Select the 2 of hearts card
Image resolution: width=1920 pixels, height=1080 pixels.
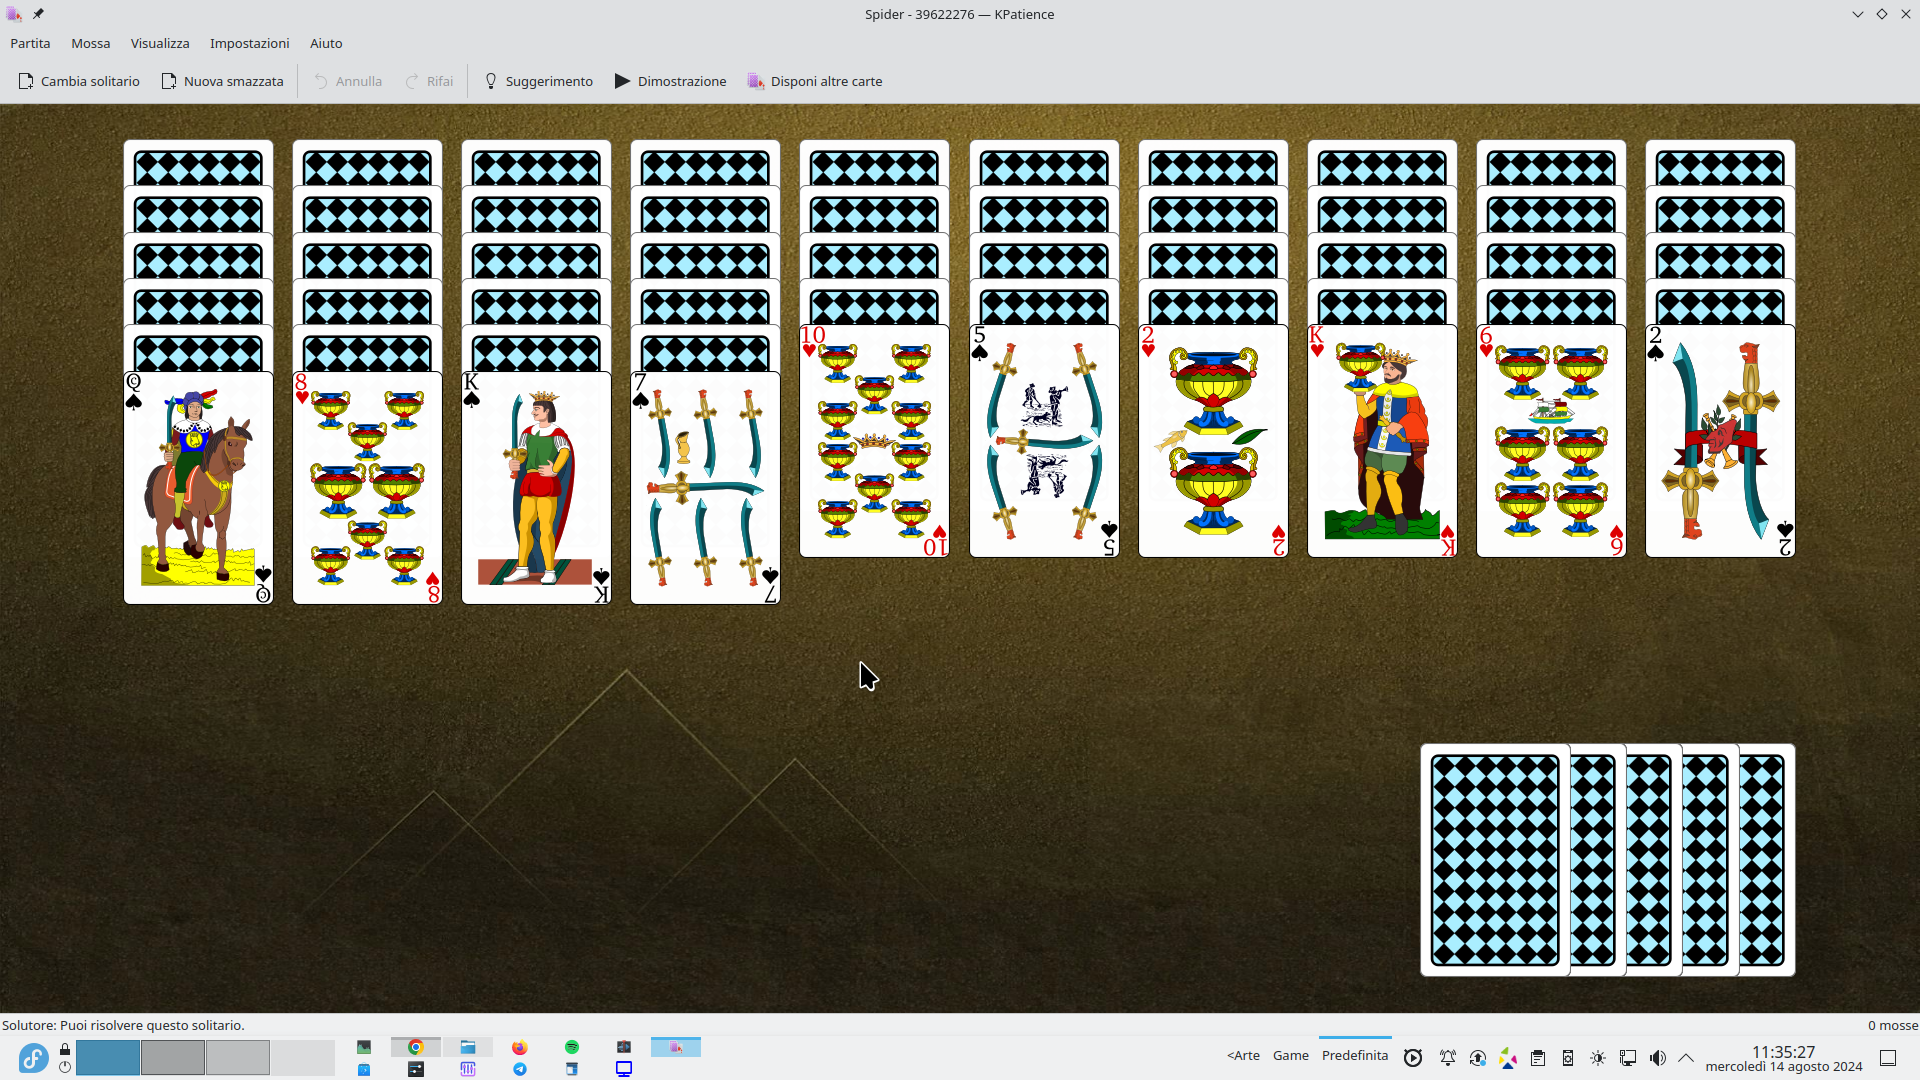coord(1213,441)
